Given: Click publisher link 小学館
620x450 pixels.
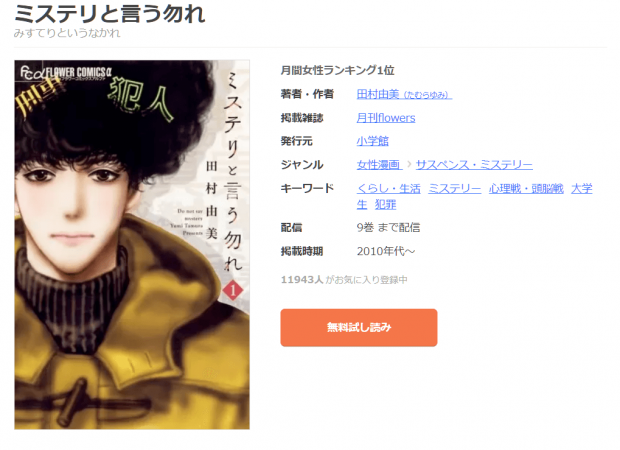Looking at the screenshot, I should [x=372, y=141].
